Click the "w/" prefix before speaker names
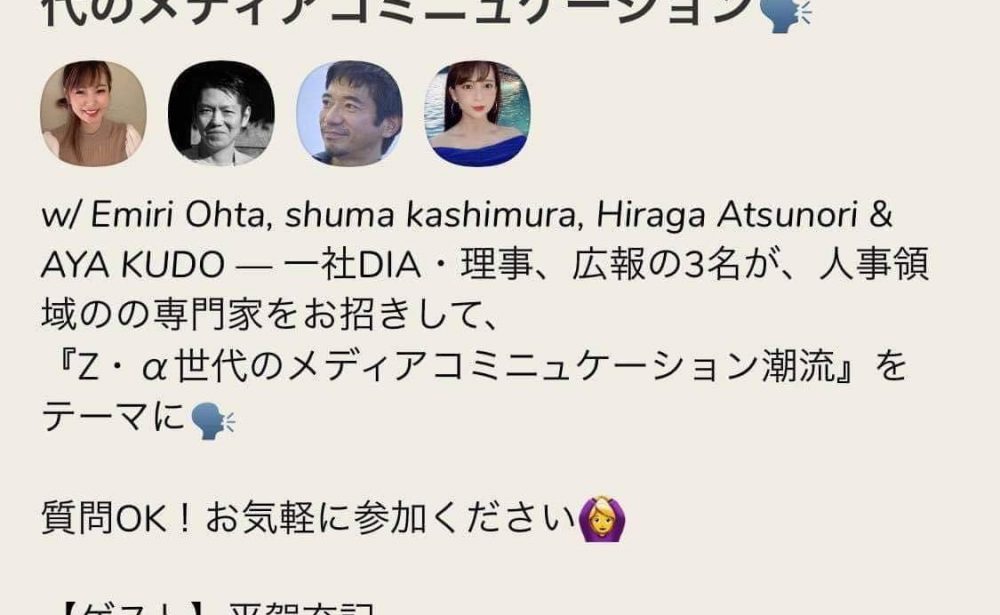Viewport: 1000px width, 615px height. coord(61,215)
